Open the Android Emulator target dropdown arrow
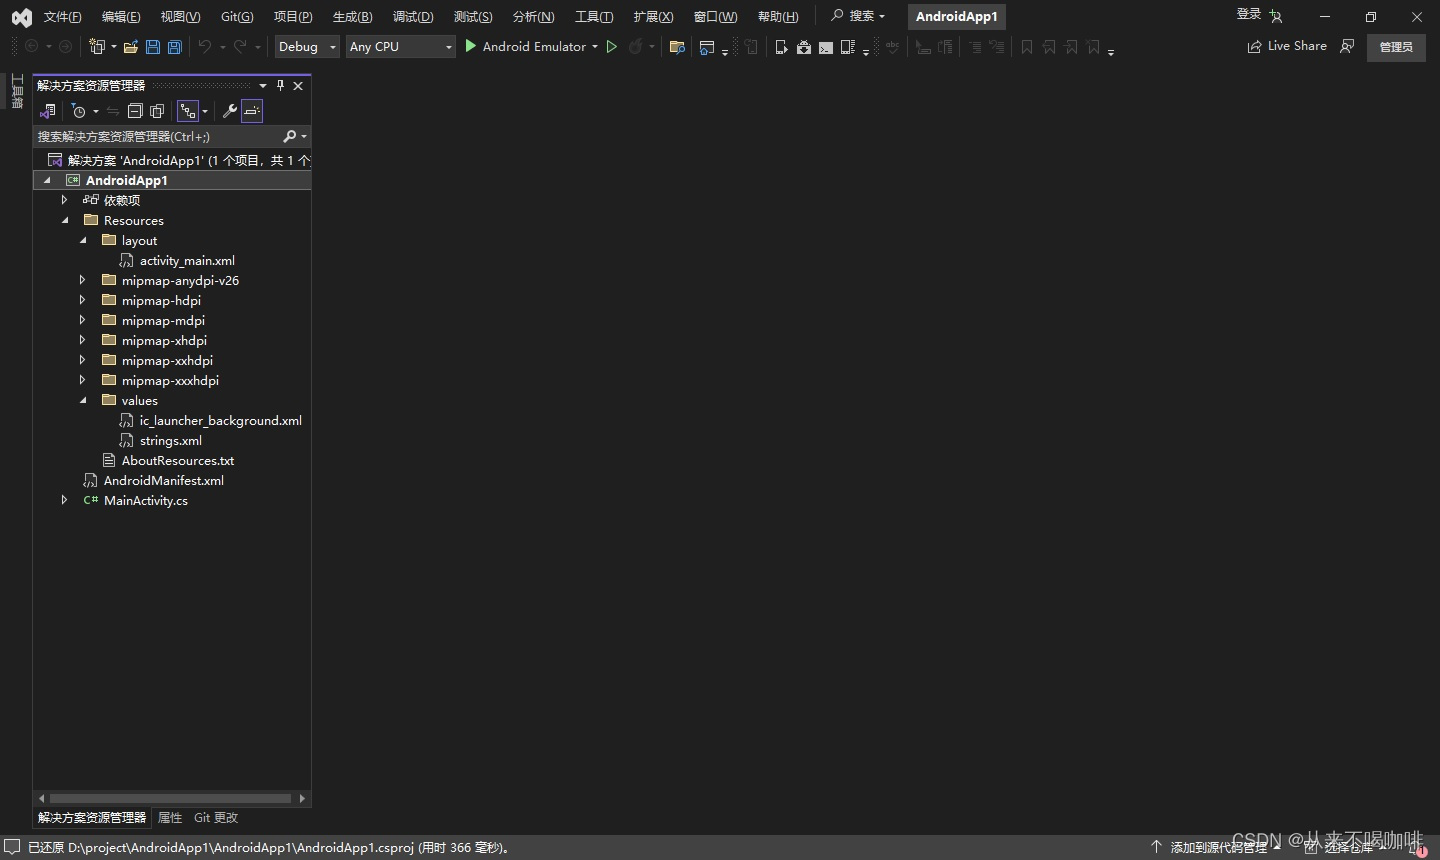1440x860 pixels. point(595,47)
